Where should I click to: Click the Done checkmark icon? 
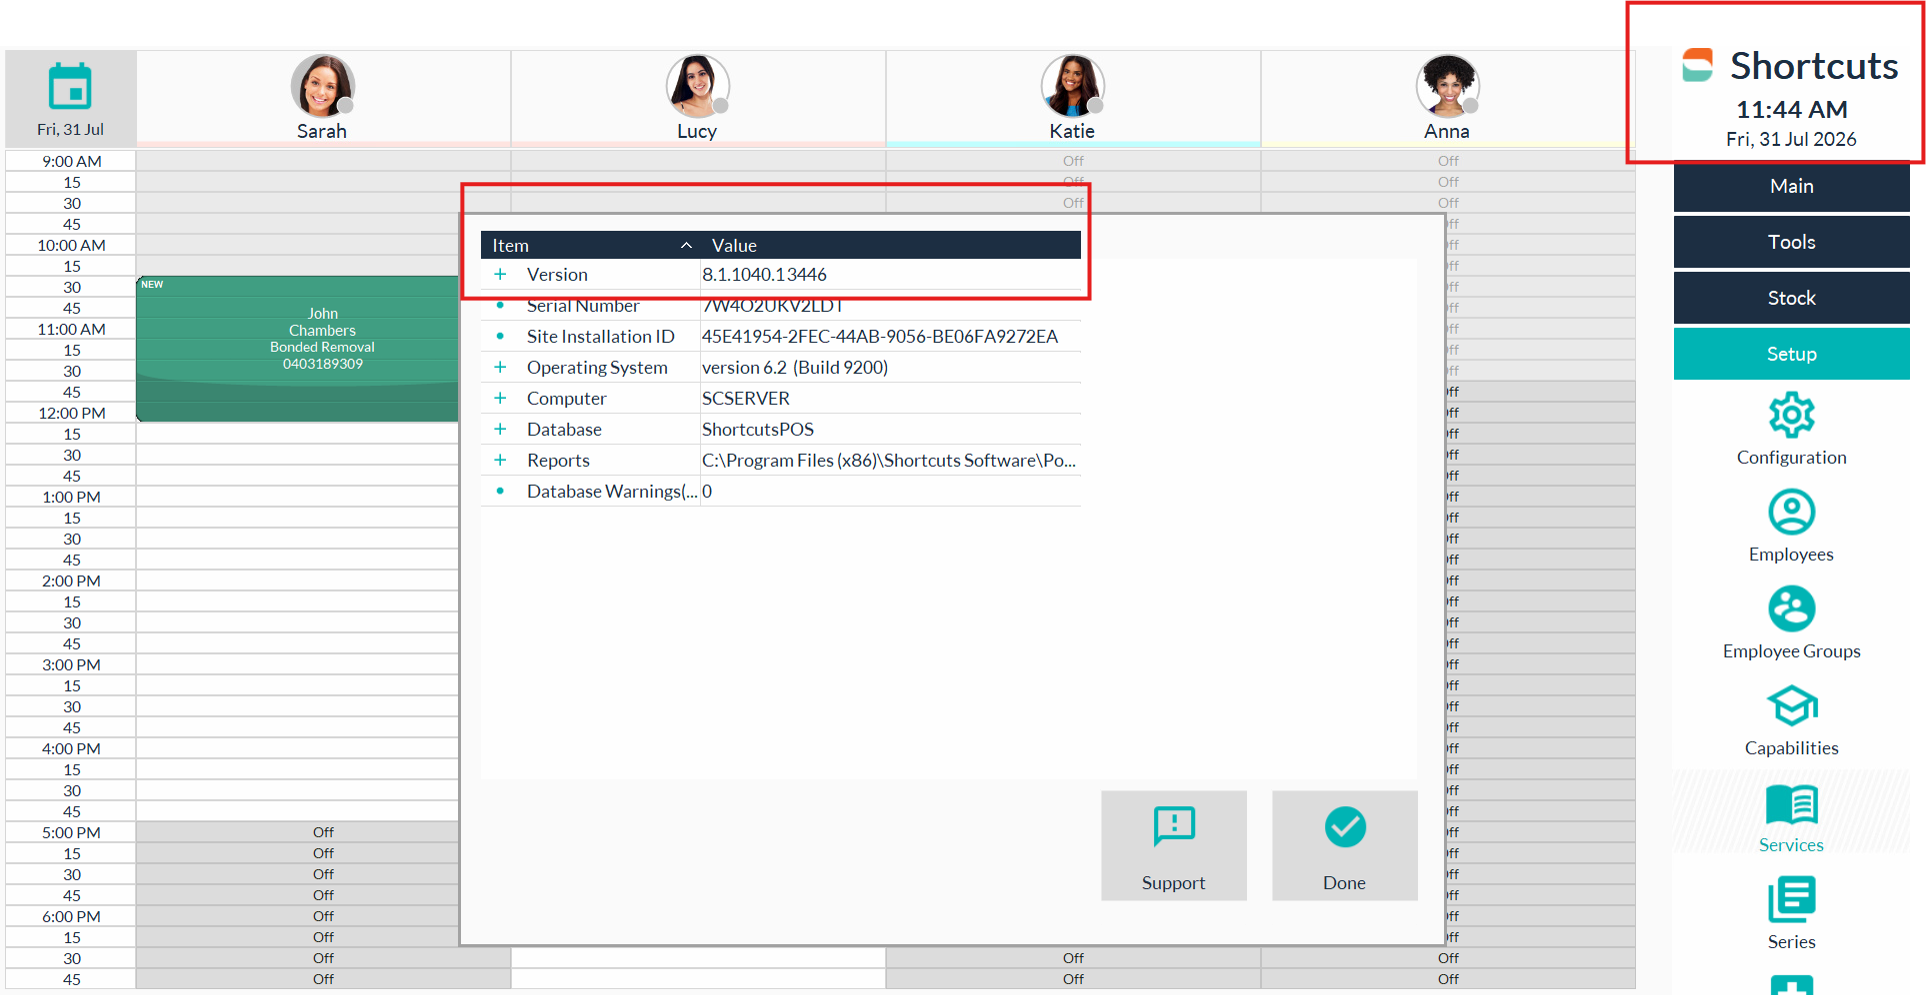(x=1345, y=827)
